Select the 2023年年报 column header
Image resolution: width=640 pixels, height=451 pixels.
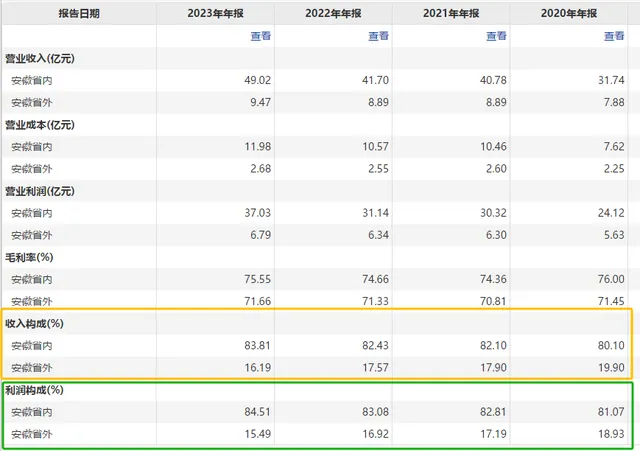pos(214,13)
